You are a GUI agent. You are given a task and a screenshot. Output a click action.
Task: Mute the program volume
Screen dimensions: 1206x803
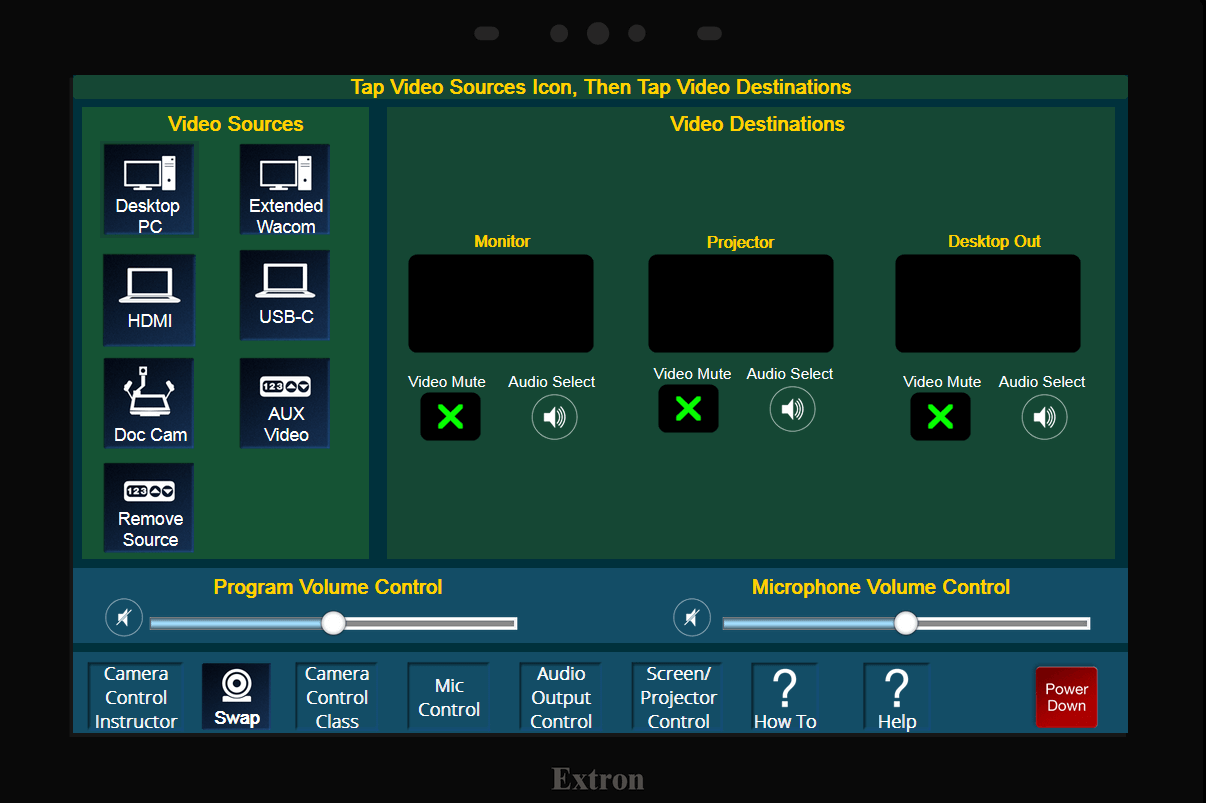tap(124, 618)
